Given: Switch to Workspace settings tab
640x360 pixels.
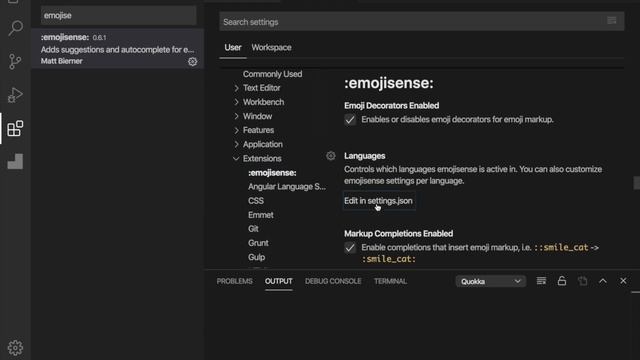Looking at the screenshot, I should [271, 47].
